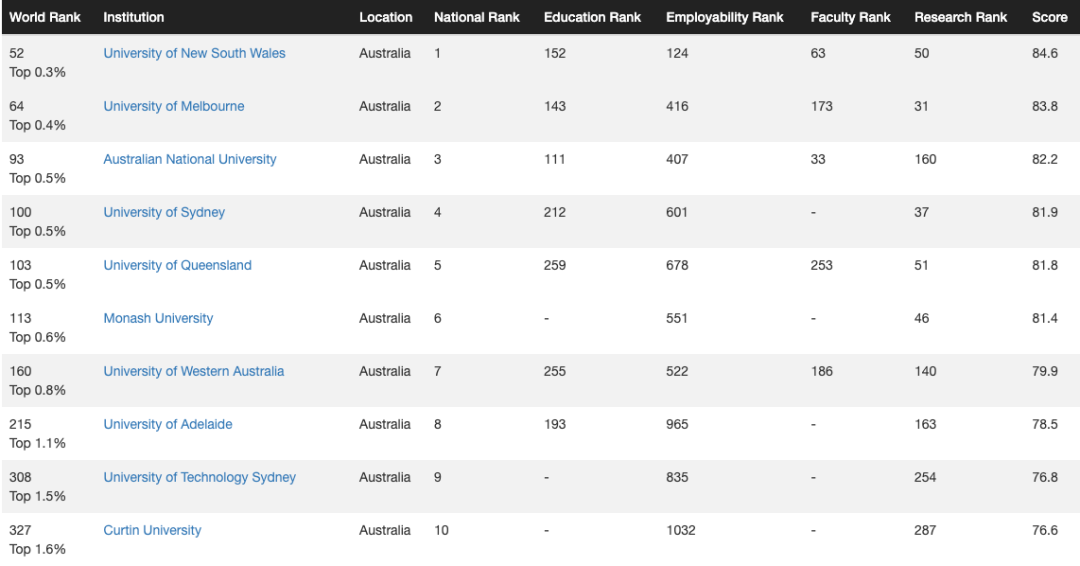Select 'Top 0.3%' text

(37, 72)
